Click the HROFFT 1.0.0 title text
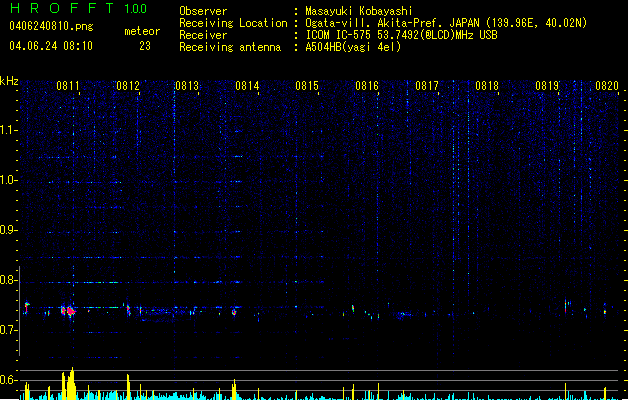This screenshot has width=629, height=400. [x=79, y=8]
